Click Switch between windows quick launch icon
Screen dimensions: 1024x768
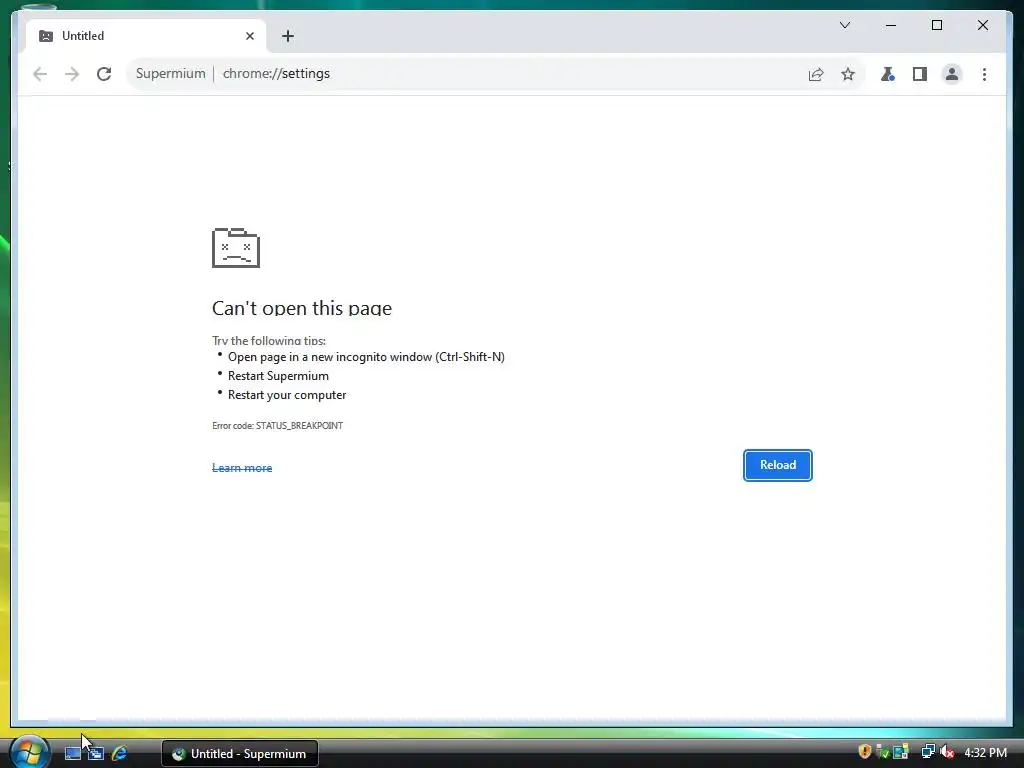pyautogui.click(x=96, y=753)
